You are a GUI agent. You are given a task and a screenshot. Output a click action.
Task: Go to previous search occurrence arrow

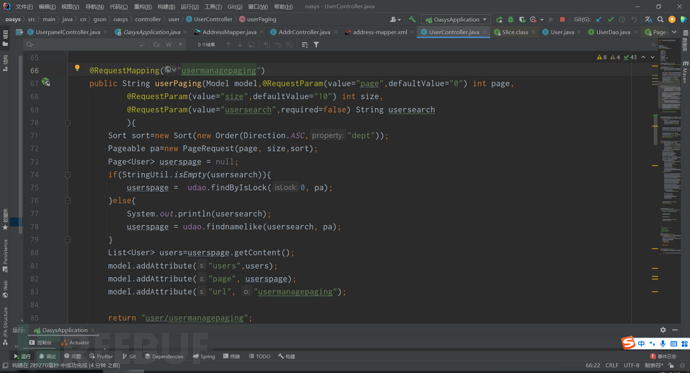[228, 45]
